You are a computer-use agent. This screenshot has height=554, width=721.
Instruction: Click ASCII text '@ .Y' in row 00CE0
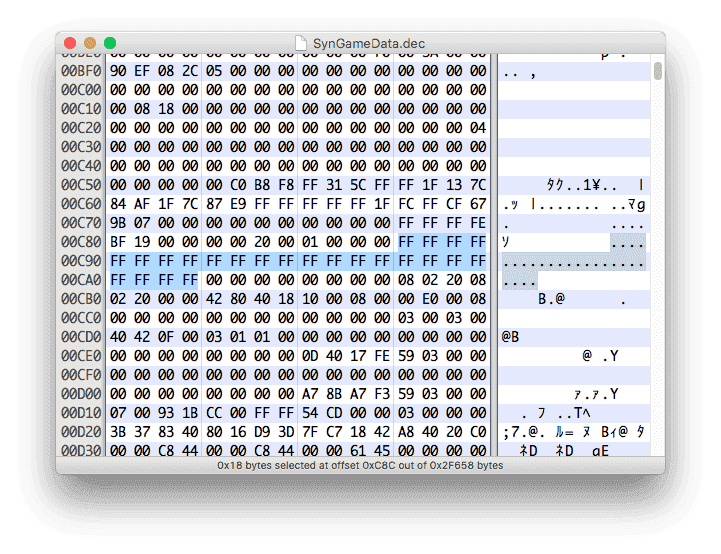tap(601, 356)
